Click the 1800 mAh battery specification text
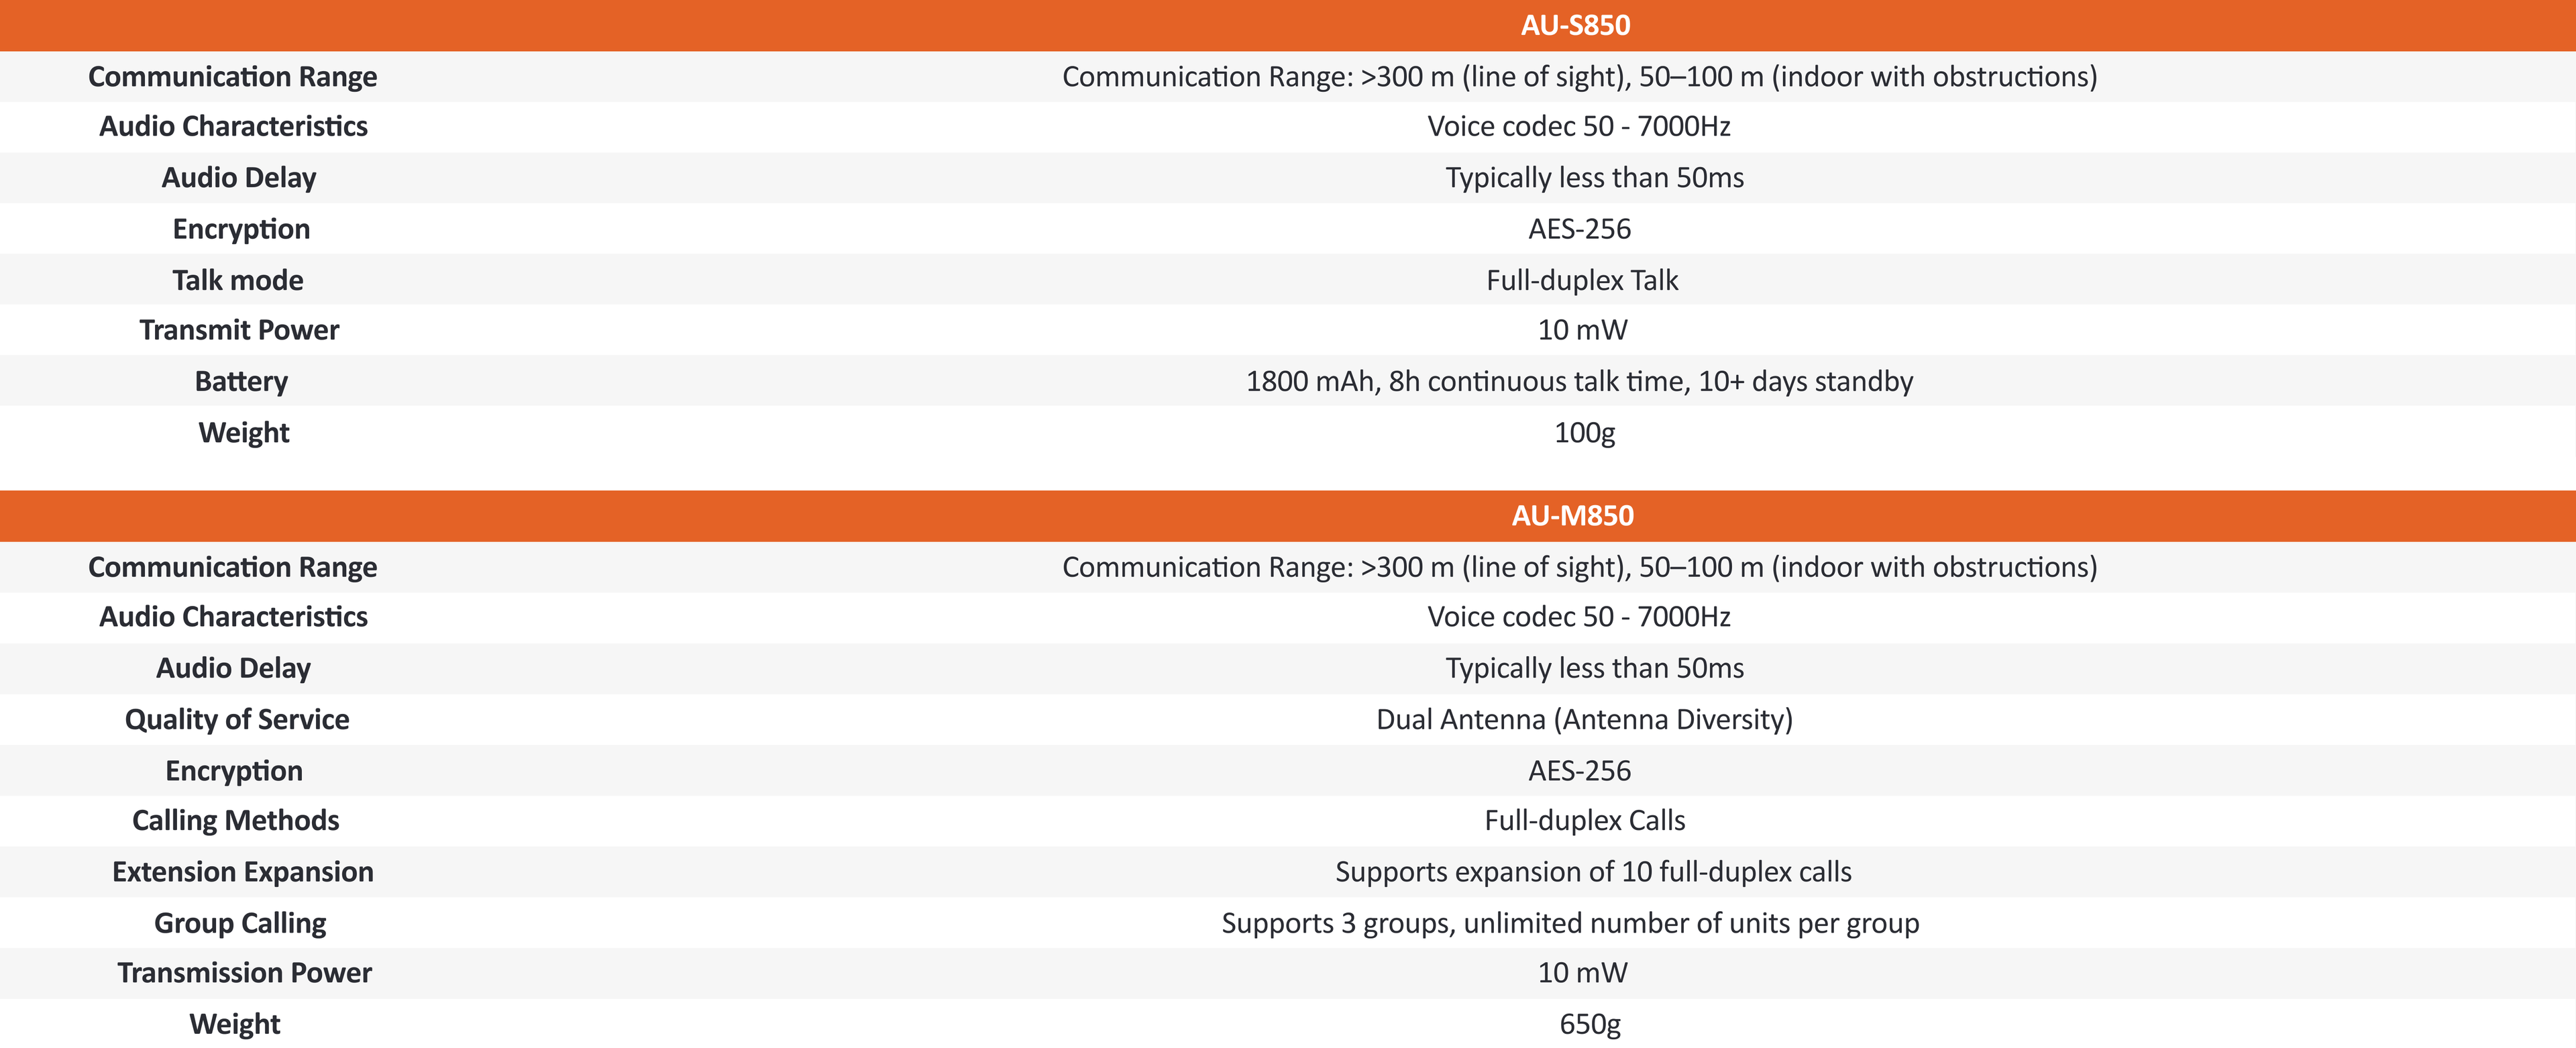2576x1048 pixels. [1579, 381]
